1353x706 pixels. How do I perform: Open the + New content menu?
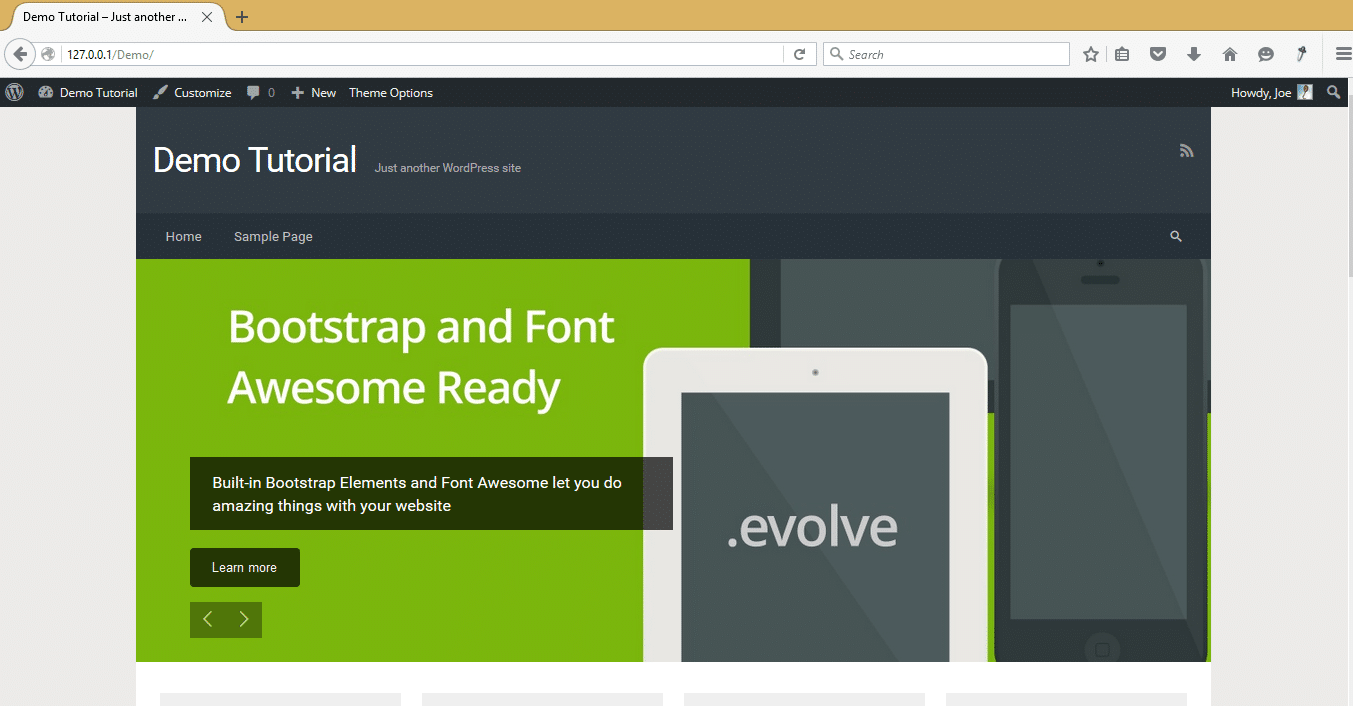[313, 92]
